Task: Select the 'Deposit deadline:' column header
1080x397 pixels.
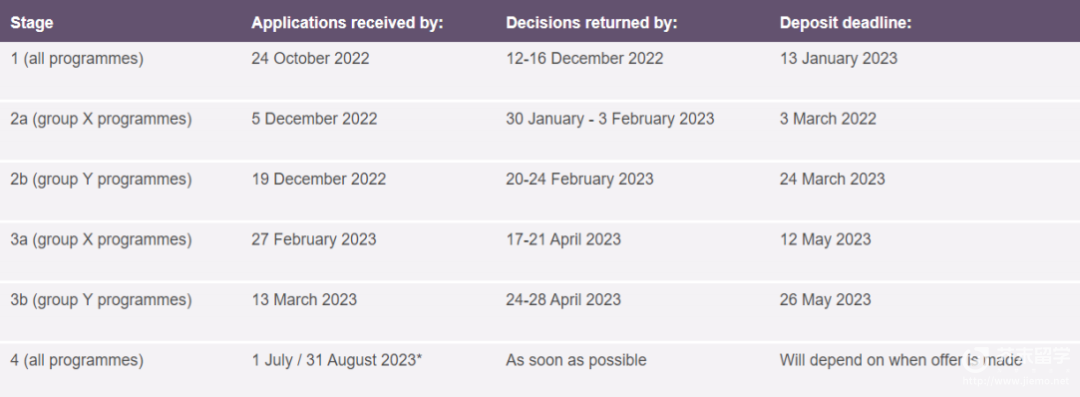Action: (846, 23)
